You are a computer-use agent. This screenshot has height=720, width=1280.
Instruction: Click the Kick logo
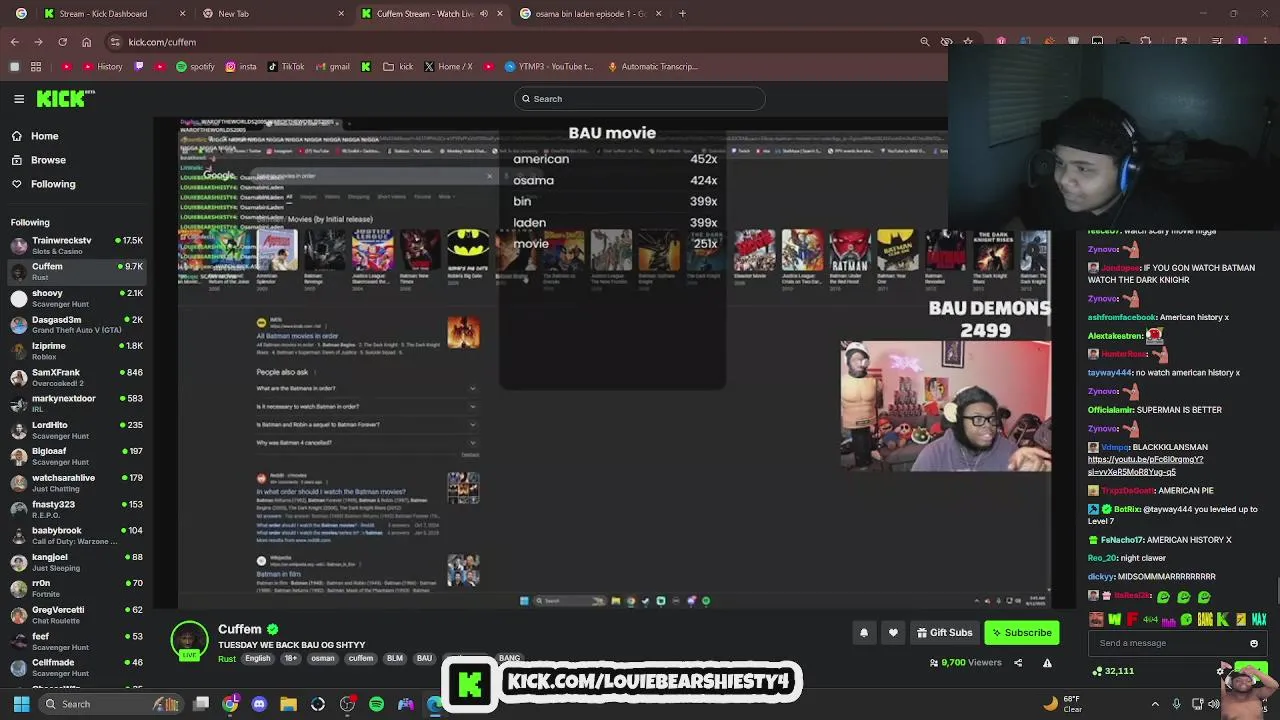click(x=65, y=98)
